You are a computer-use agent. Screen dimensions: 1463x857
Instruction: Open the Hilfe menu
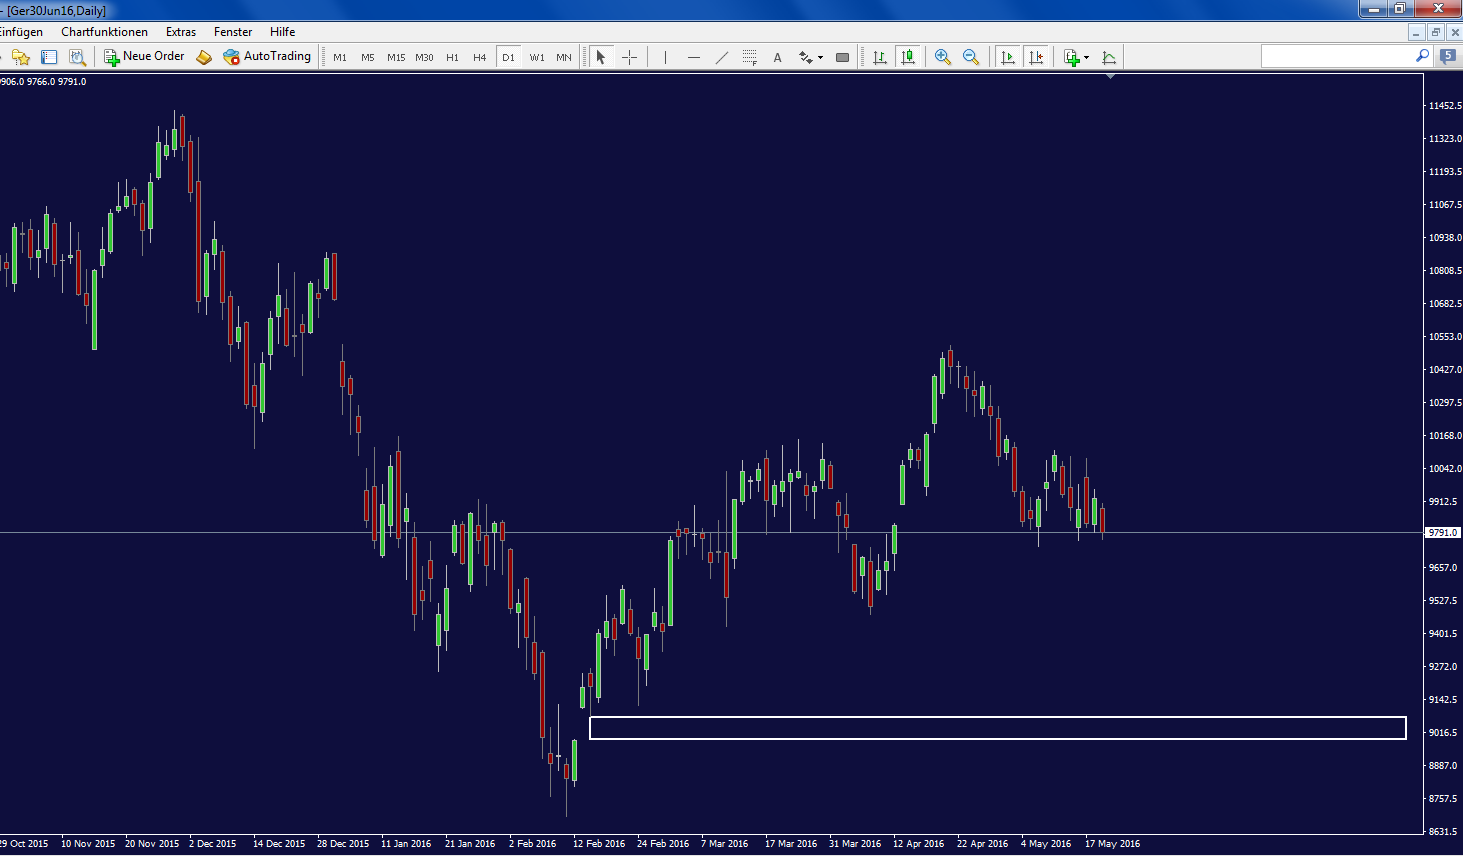[x=283, y=32]
